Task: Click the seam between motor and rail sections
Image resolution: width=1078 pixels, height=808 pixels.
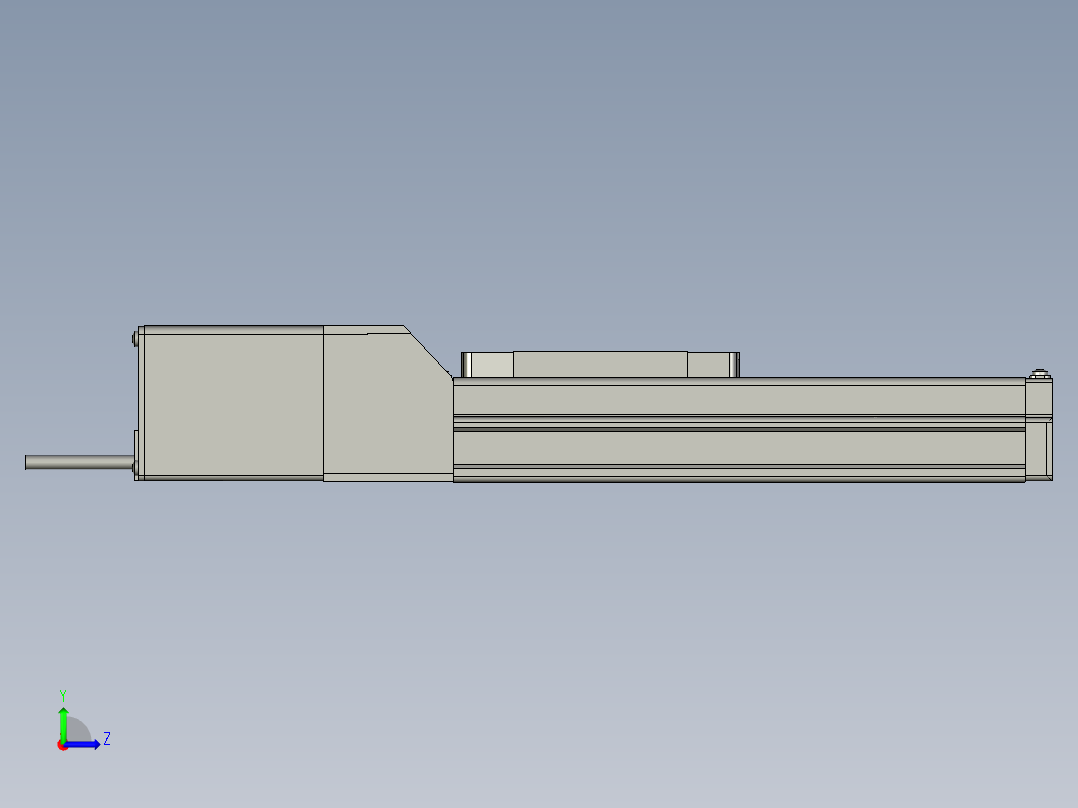Action: tap(324, 400)
